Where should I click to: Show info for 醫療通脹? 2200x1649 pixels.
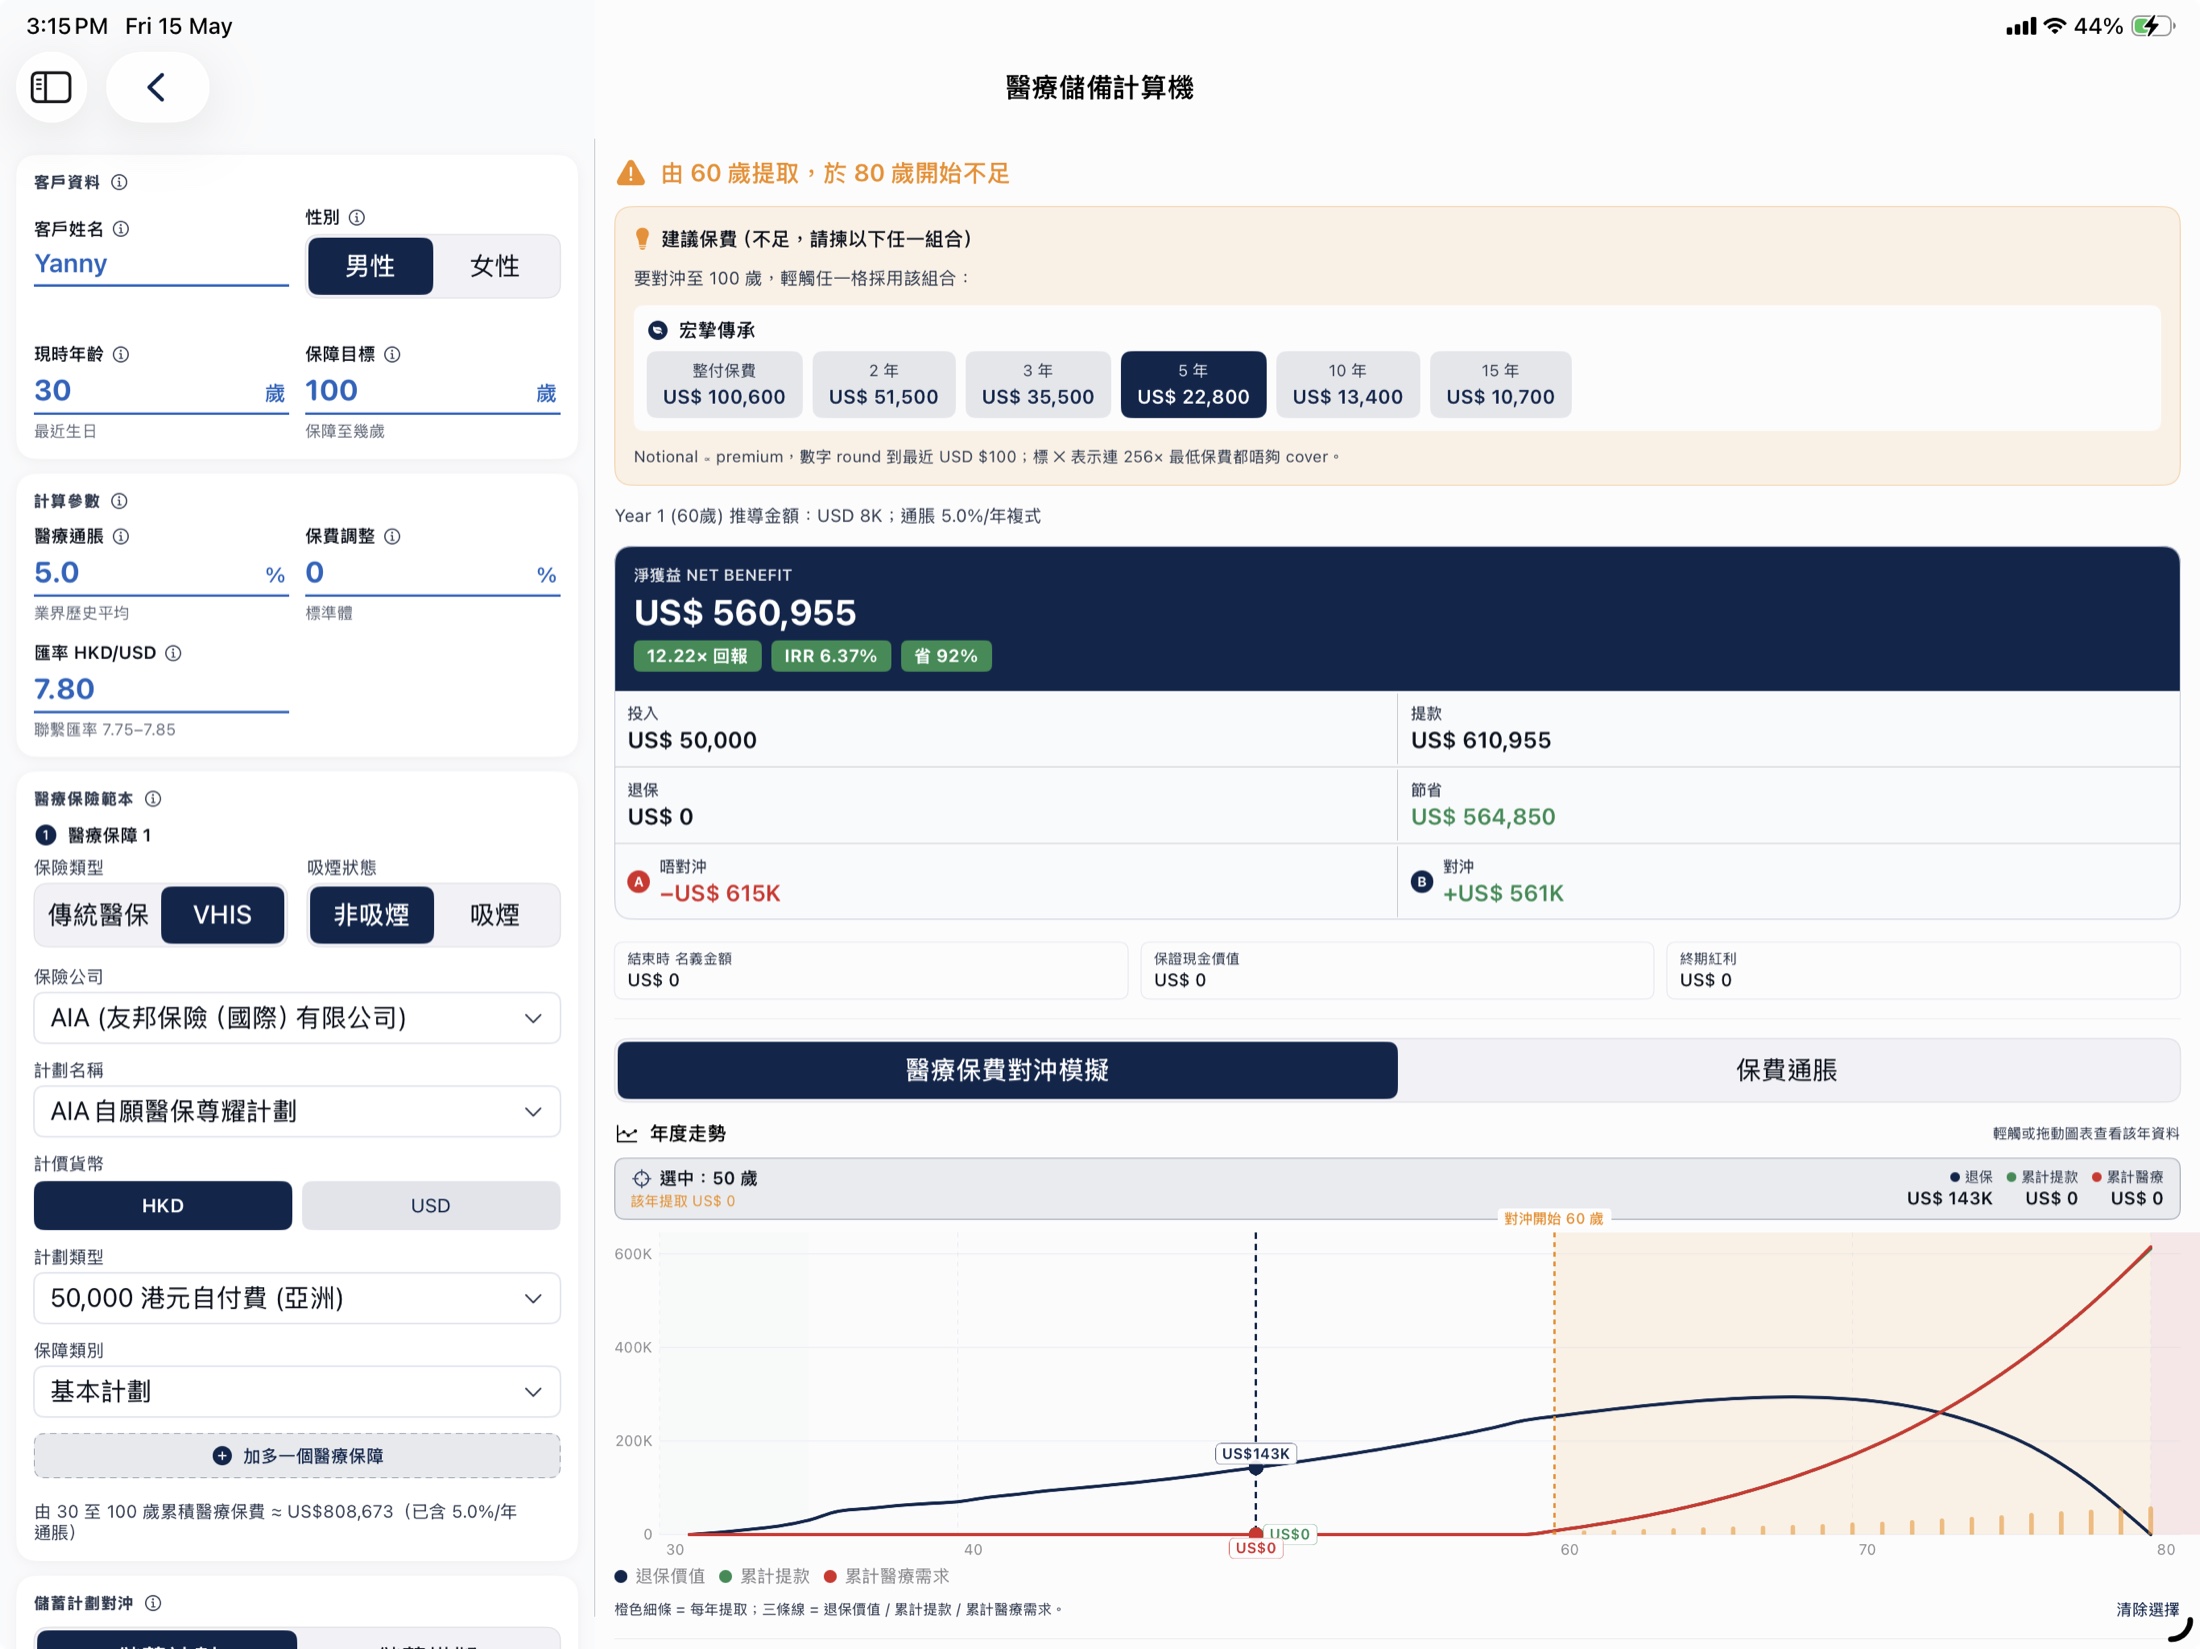click(121, 536)
